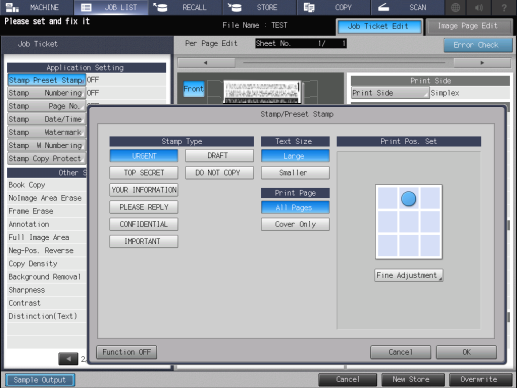The height and width of the screenshot is (388, 517).
Task: Open the SCAN tab
Action: (x=408, y=7)
